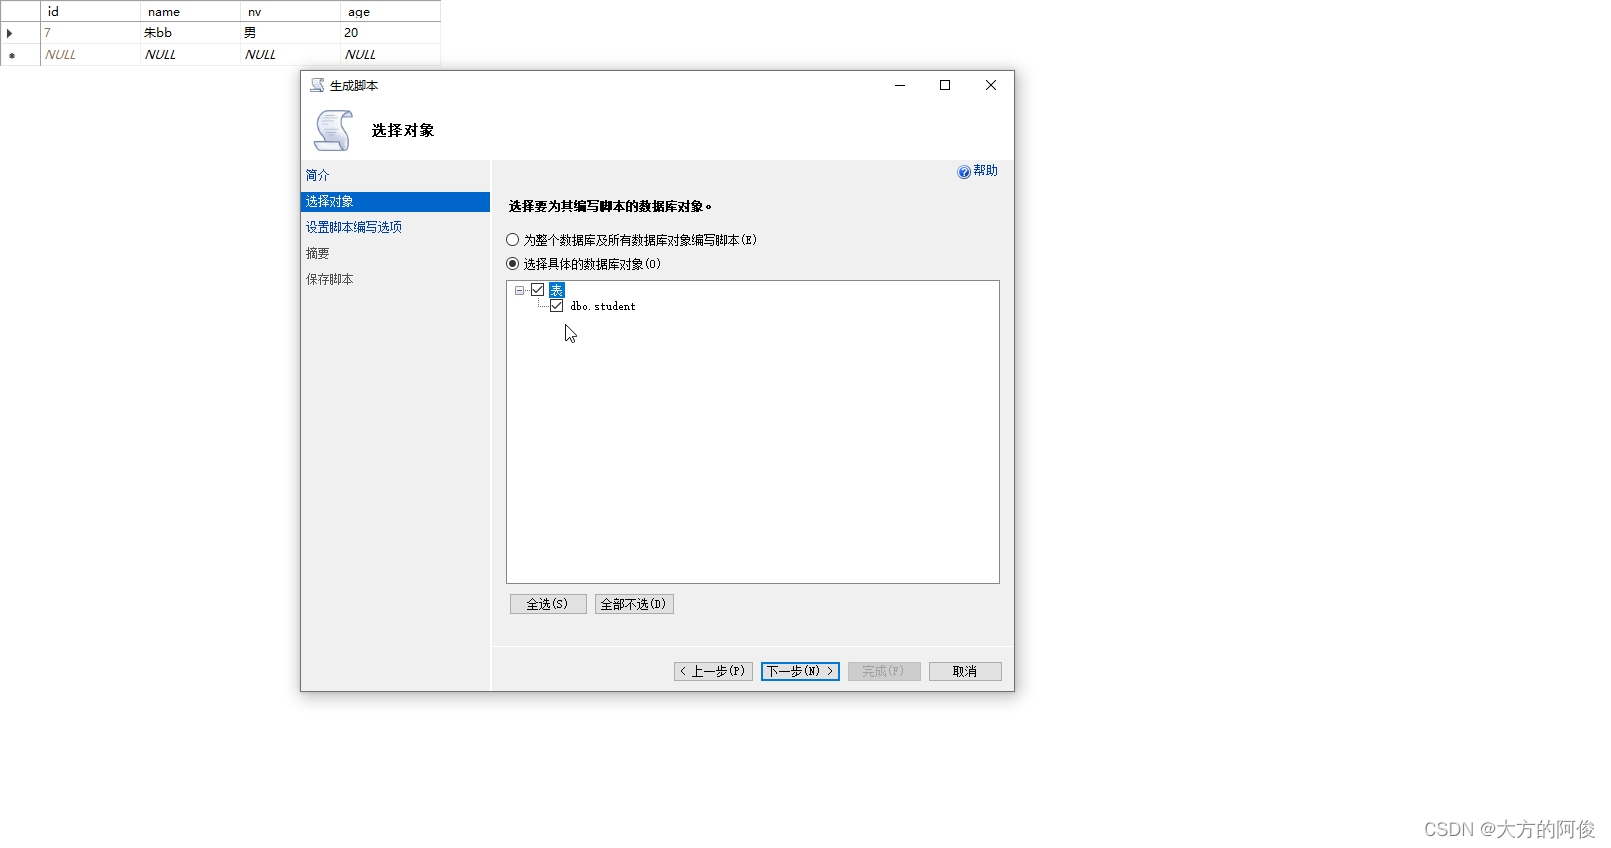The width and height of the screenshot is (1611, 848).
Task: Click the 全选 select all button
Action: coord(547,604)
